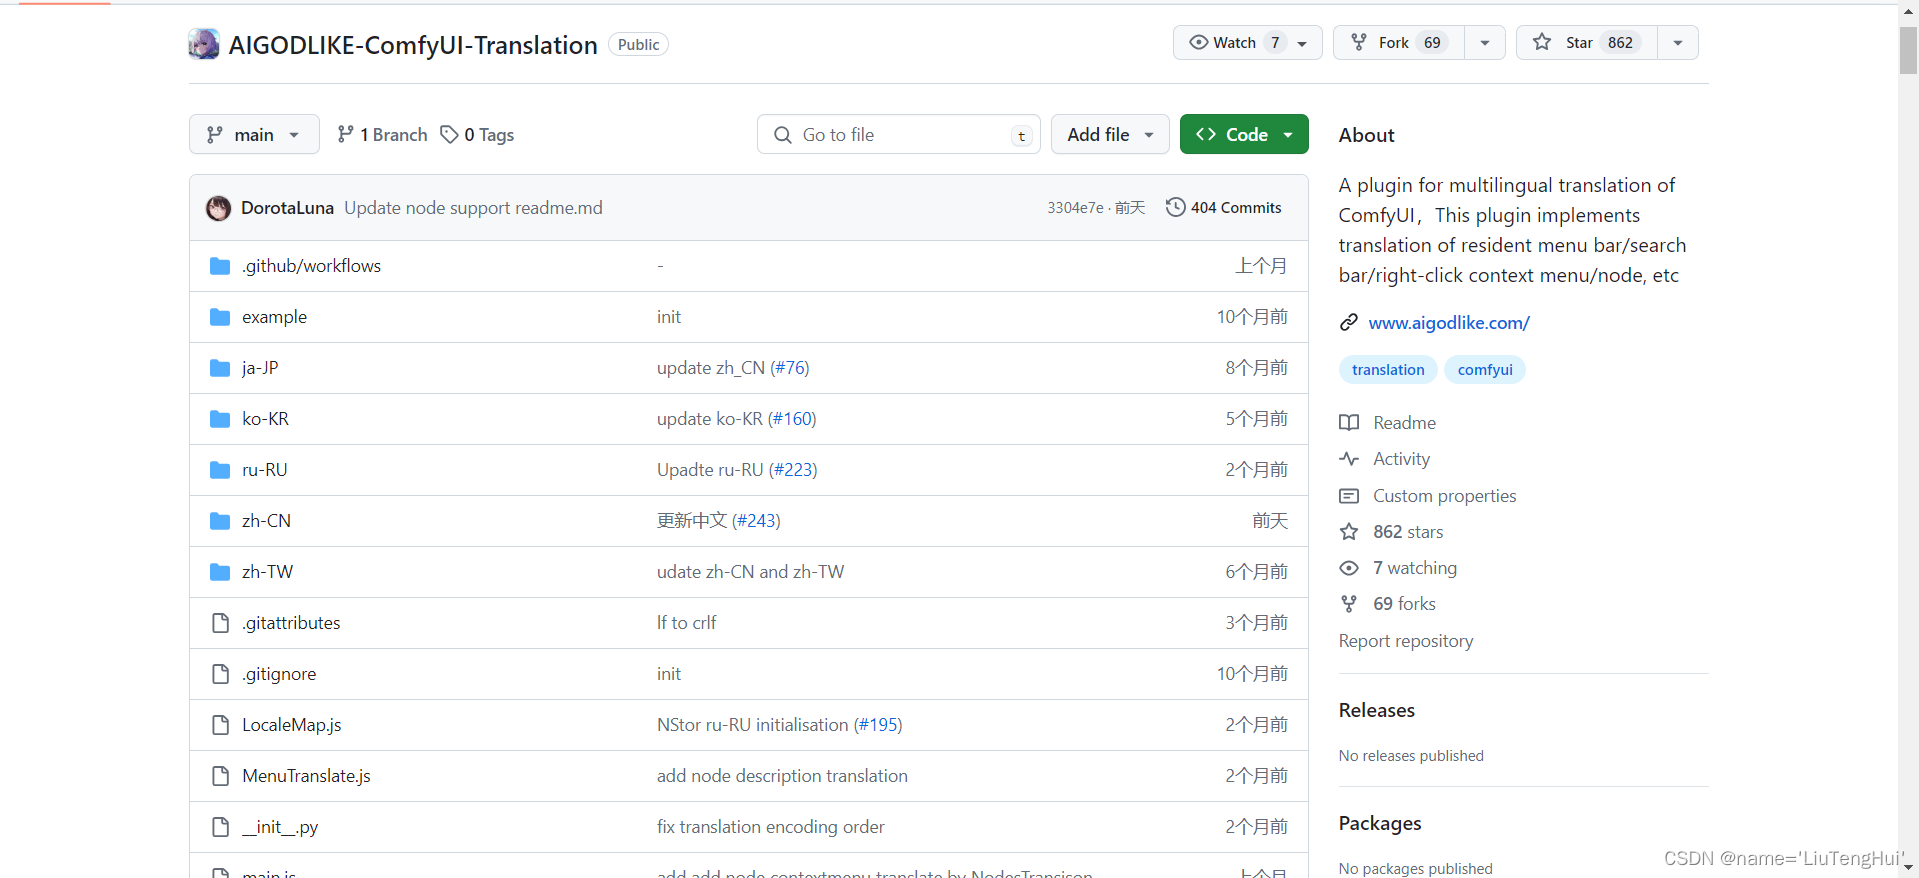Open commit hash 3304e7e
Image resolution: width=1919 pixels, height=878 pixels.
pyautogui.click(x=1075, y=208)
